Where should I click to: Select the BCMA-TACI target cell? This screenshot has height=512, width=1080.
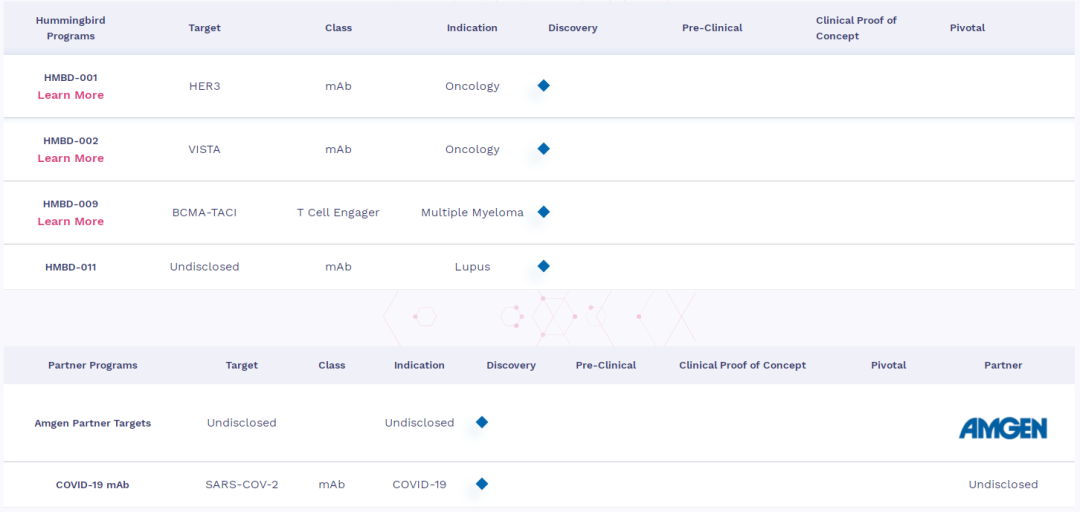click(205, 212)
